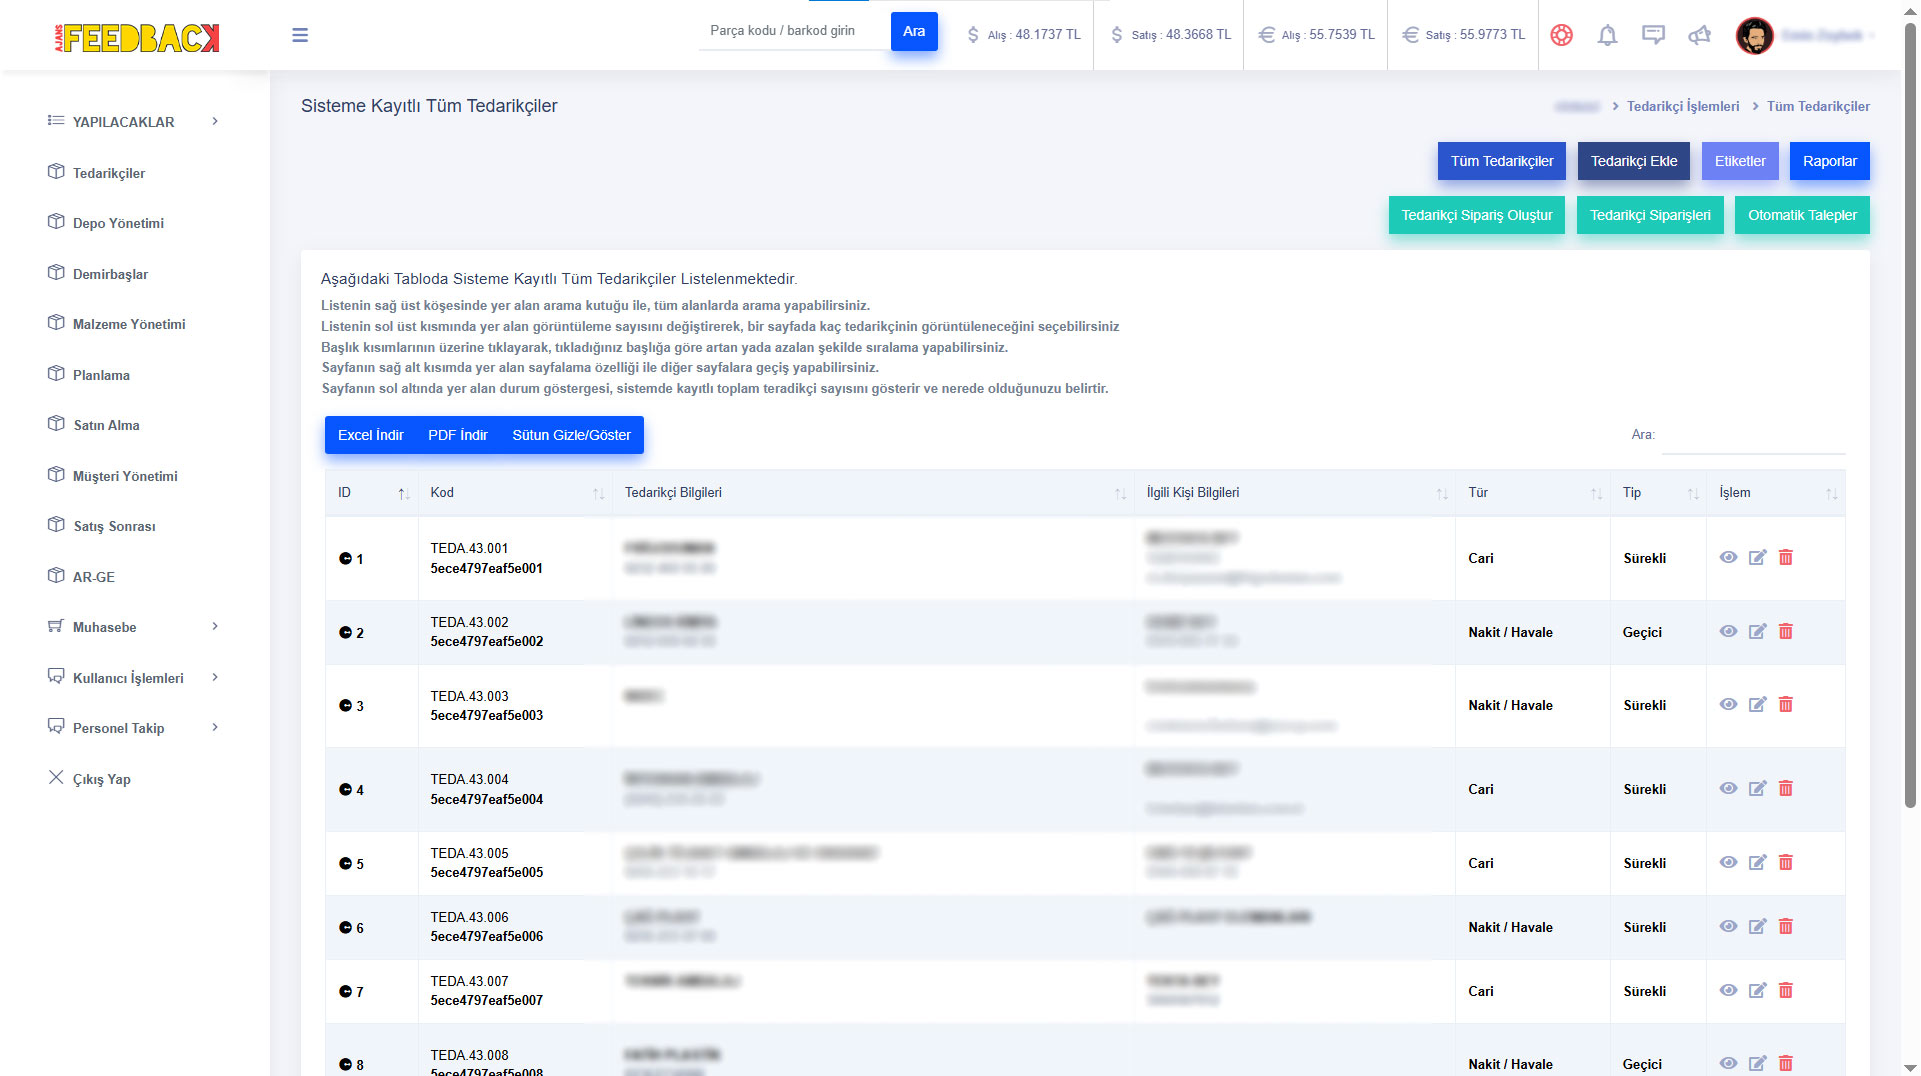This screenshot has height=1076, width=1921.
Task: Expand the YAPILACAKLAR sidebar menu
Action: click(x=133, y=122)
